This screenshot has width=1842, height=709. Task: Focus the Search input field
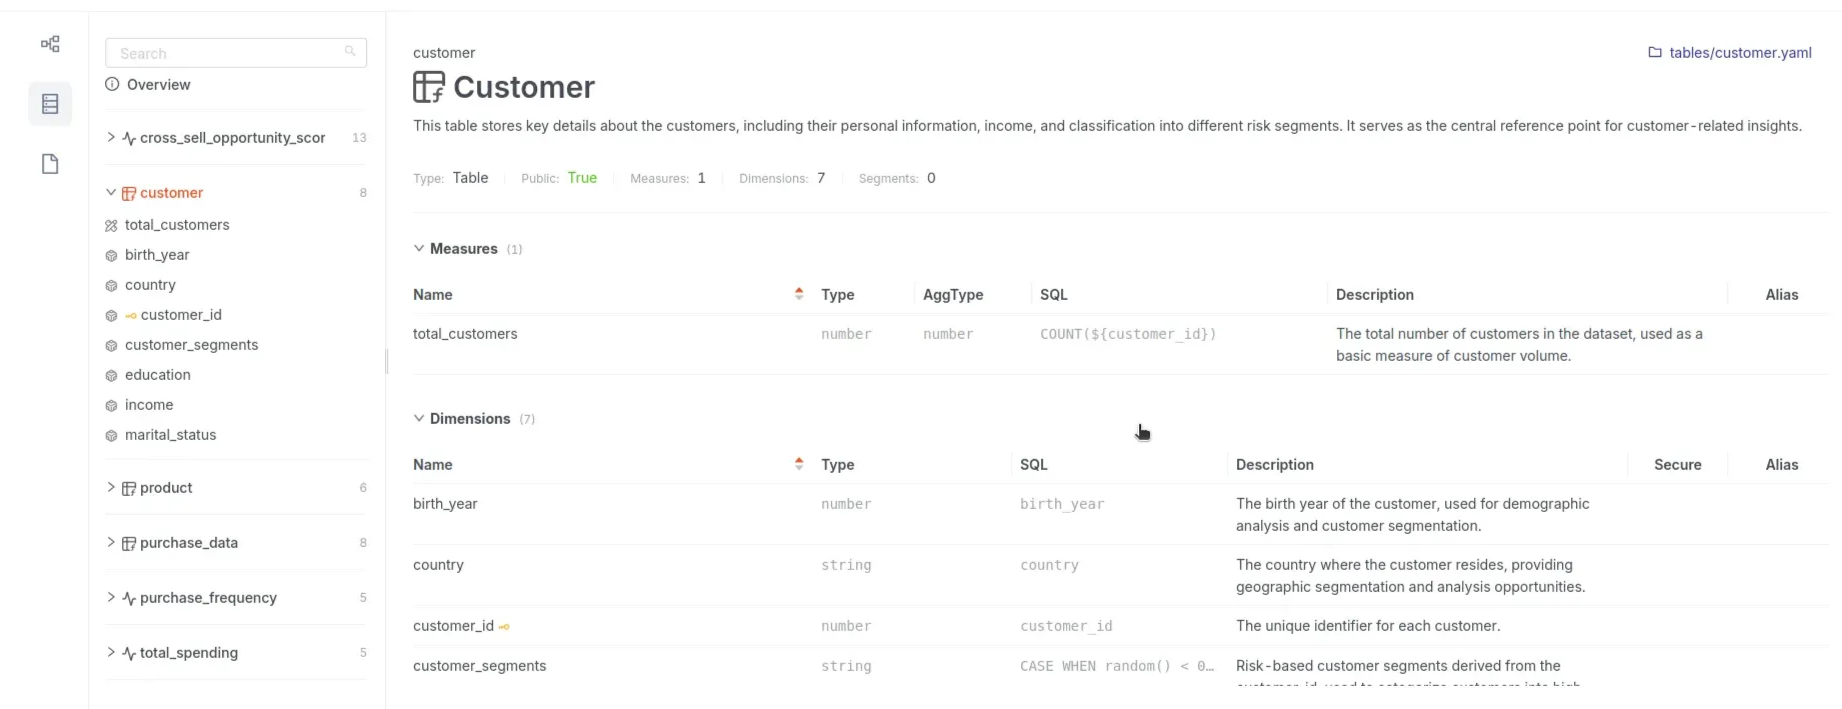[236, 53]
